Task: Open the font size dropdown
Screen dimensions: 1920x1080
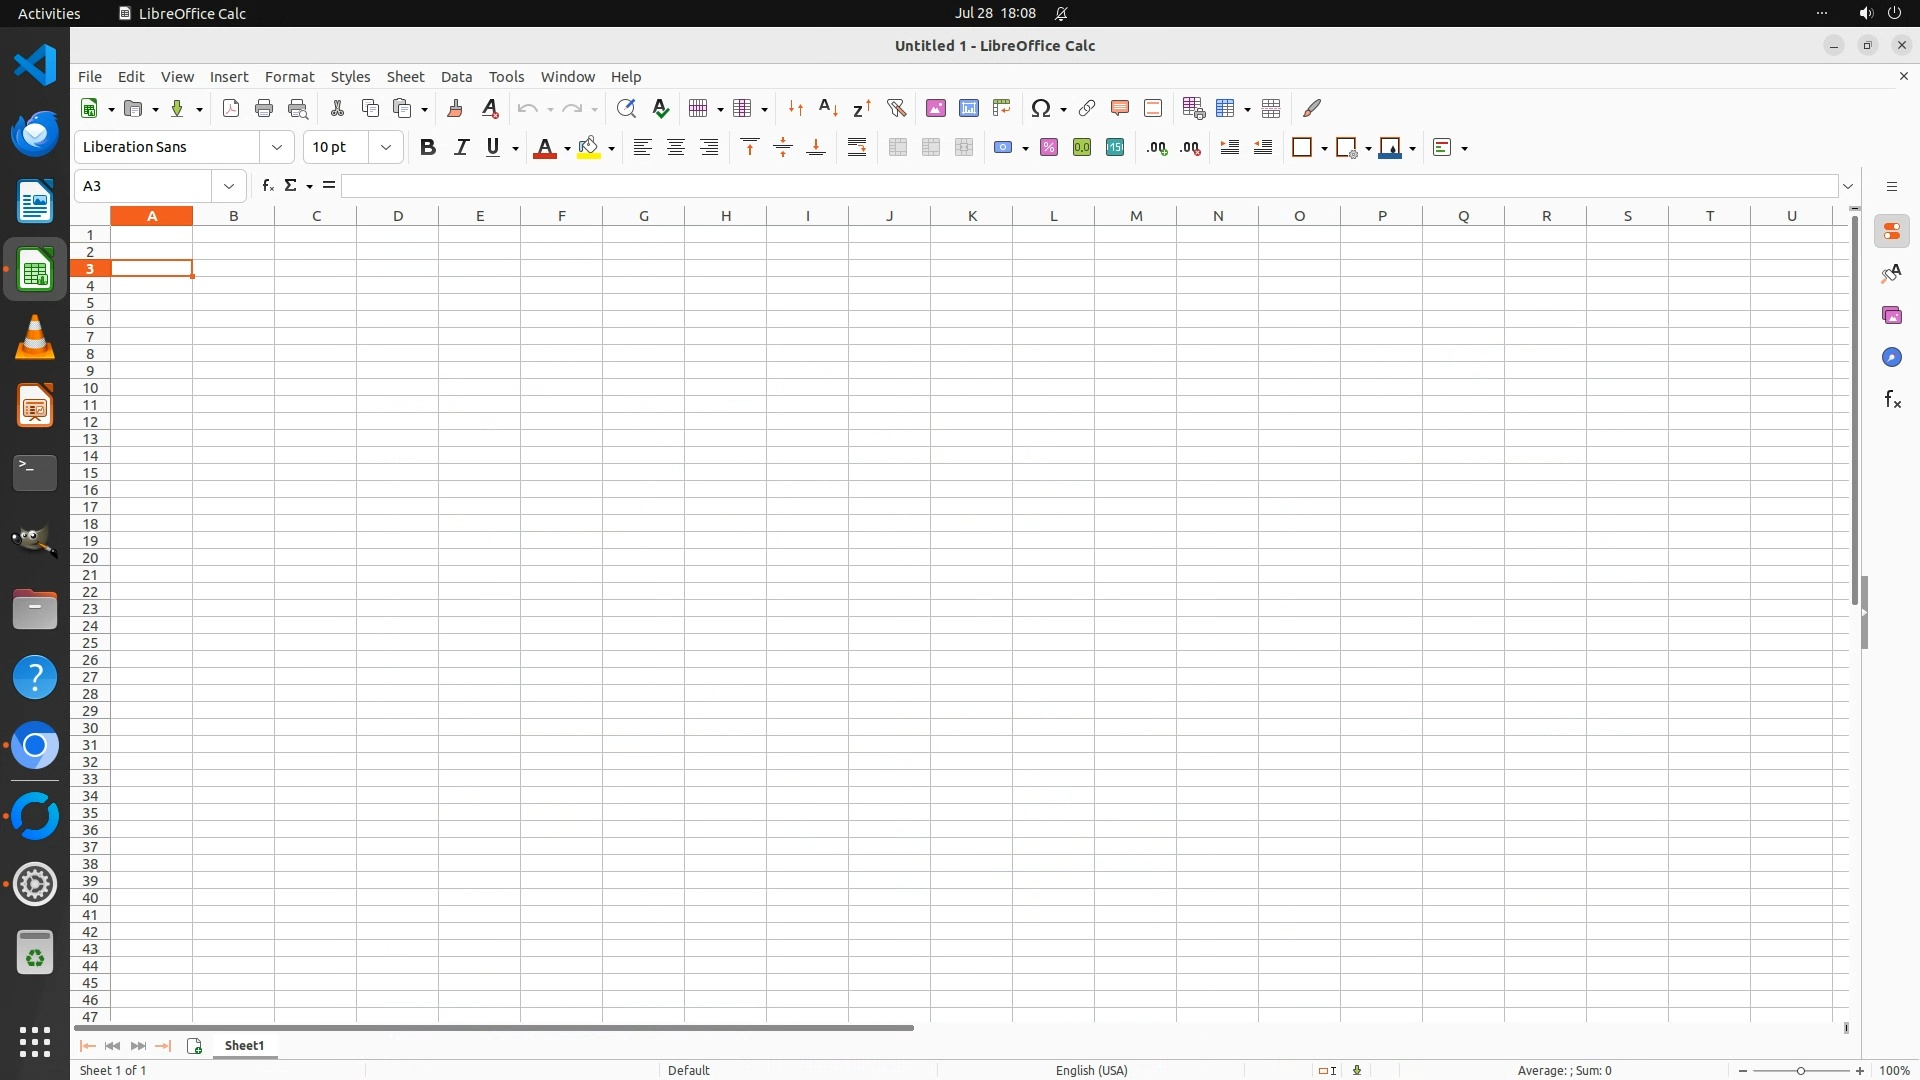Action: click(386, 148)
